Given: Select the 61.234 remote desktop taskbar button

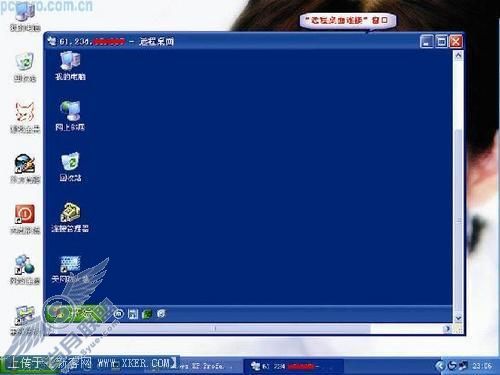Looking at the screenshot, I should click(x=293, y=366).
